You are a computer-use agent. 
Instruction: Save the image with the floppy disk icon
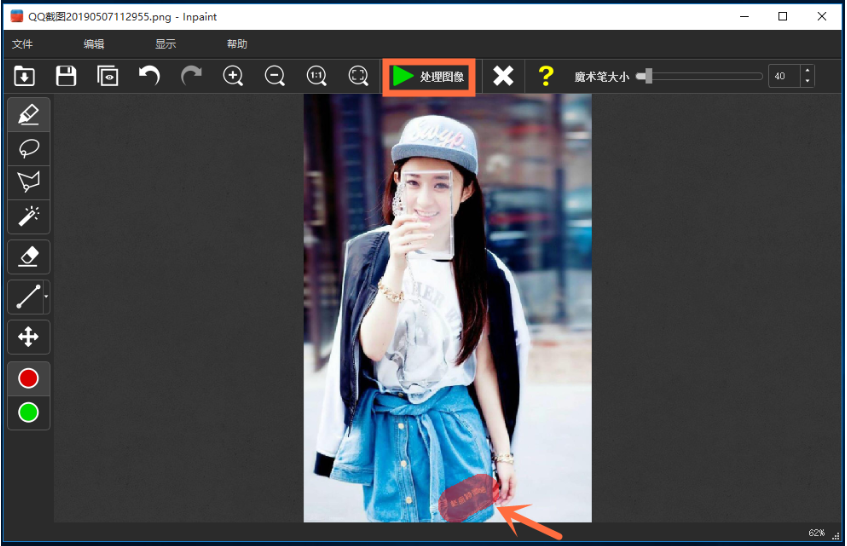(x=66, y=76)
